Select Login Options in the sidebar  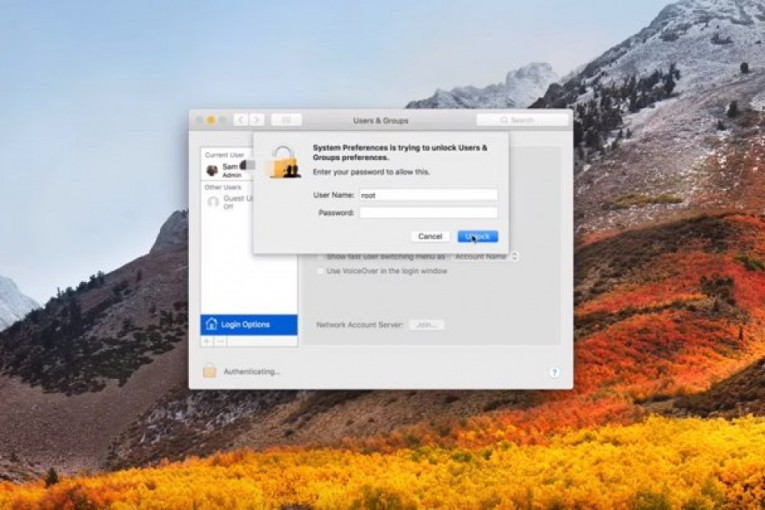point(248,325)
